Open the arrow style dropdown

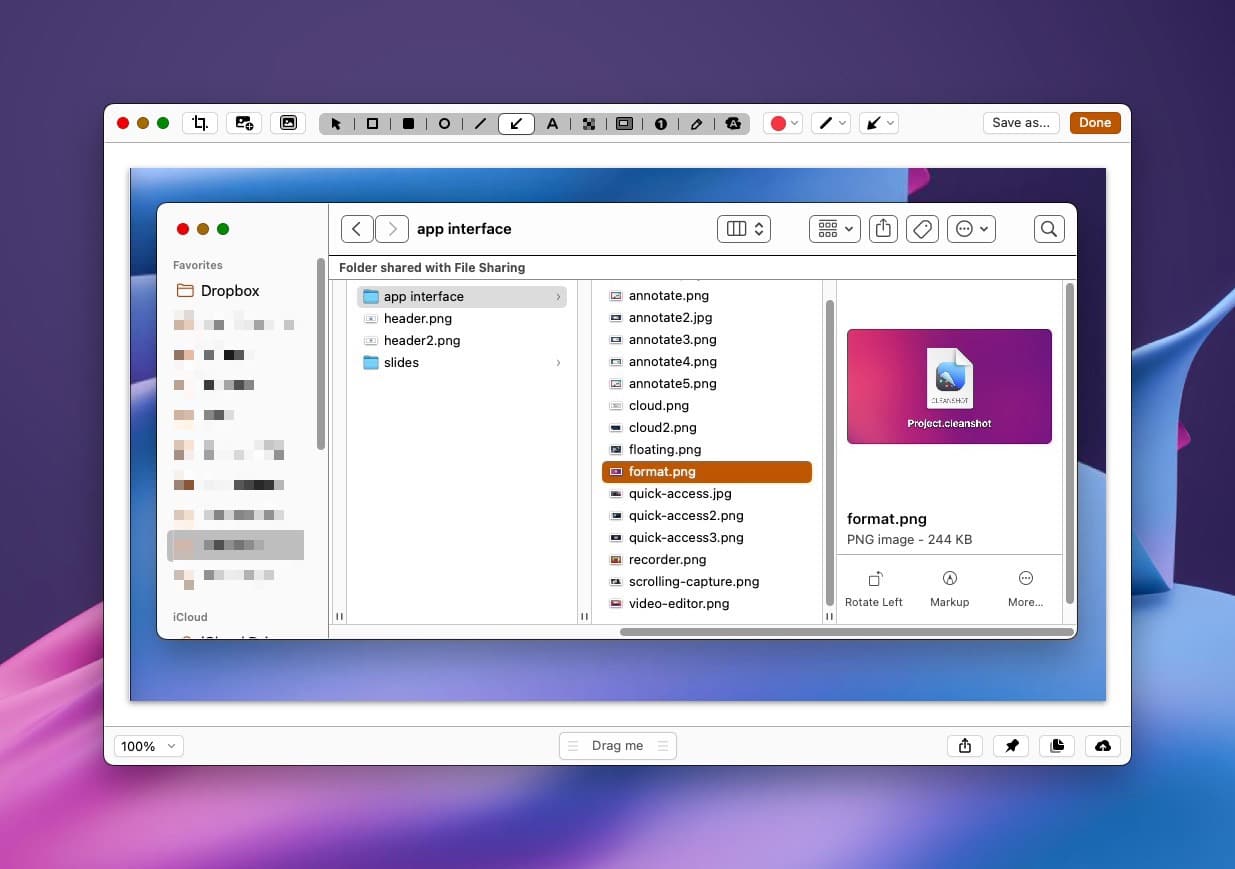[879, 123]
